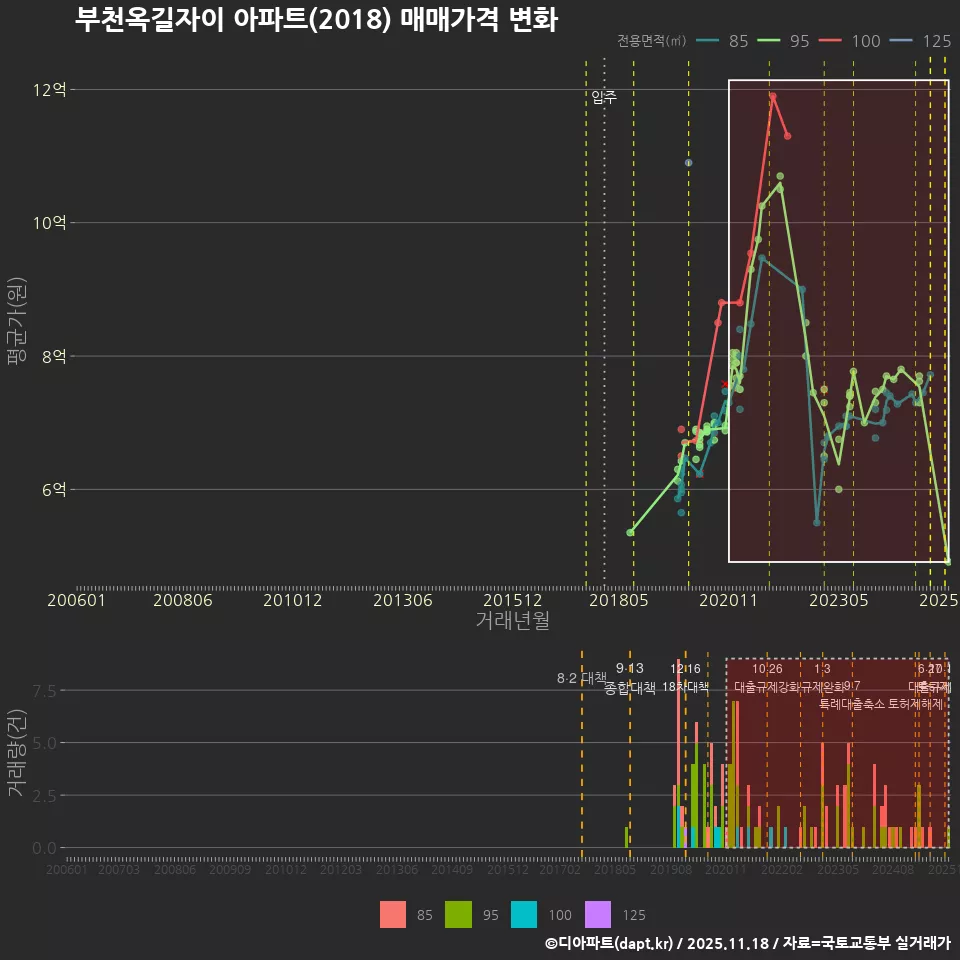Click the 8·2 대책 policy label
This screenshot has height=960, width=960.
click(x=581, y=676)
